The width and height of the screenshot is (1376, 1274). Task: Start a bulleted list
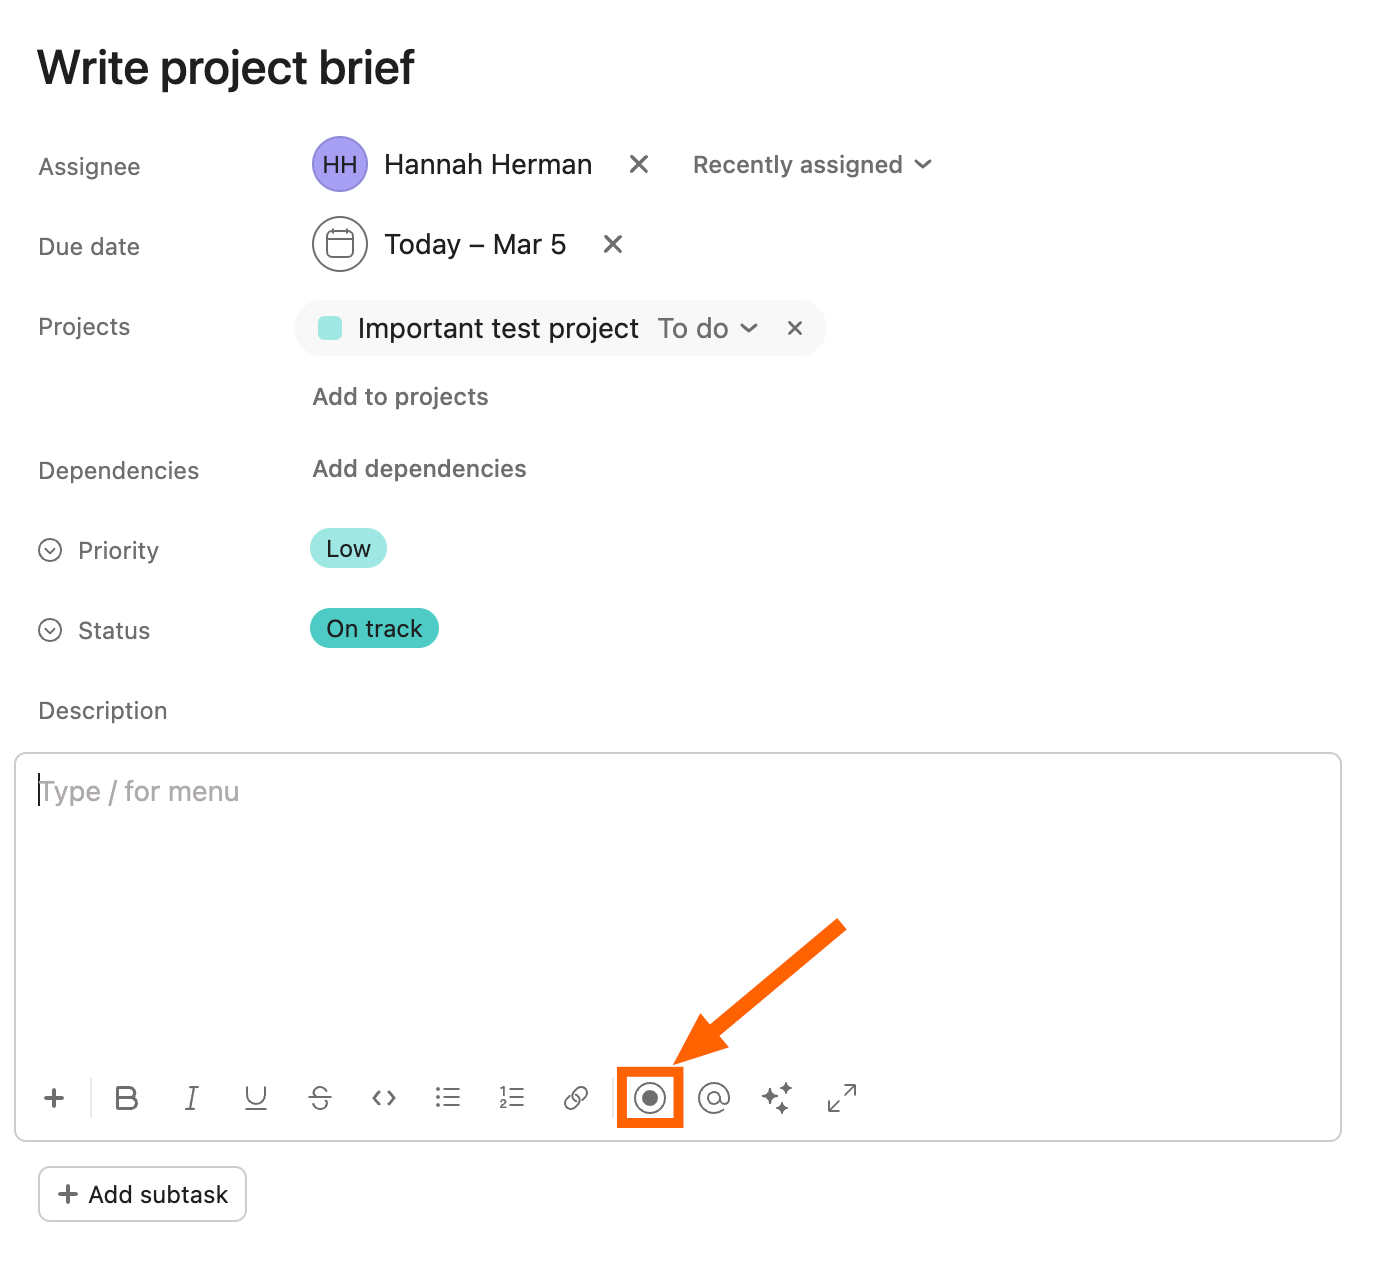448,1098
